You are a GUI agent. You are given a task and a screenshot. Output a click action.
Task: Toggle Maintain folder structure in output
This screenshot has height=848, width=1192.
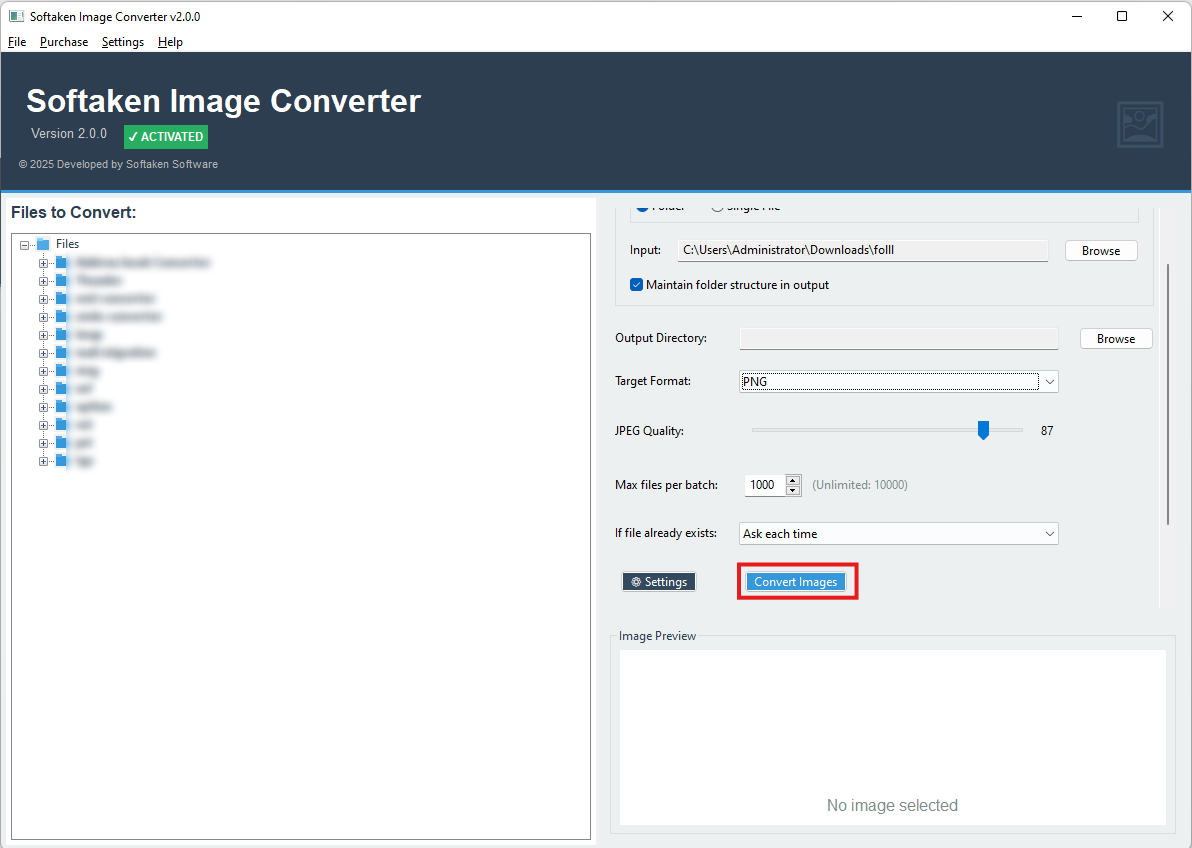[636, 285]
